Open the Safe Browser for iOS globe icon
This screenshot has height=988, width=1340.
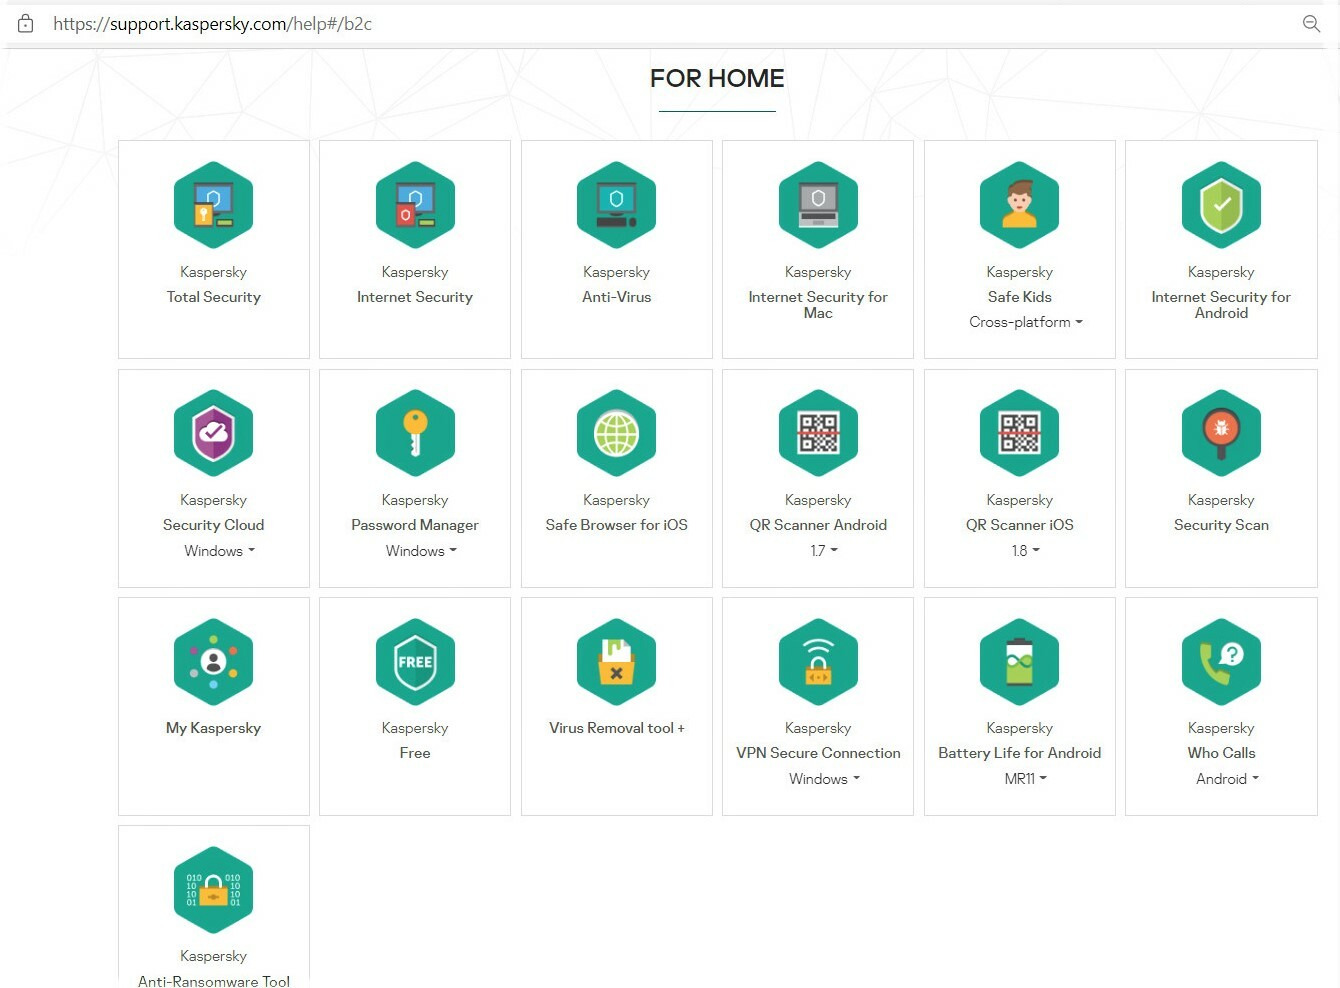[x=616, y=433]
